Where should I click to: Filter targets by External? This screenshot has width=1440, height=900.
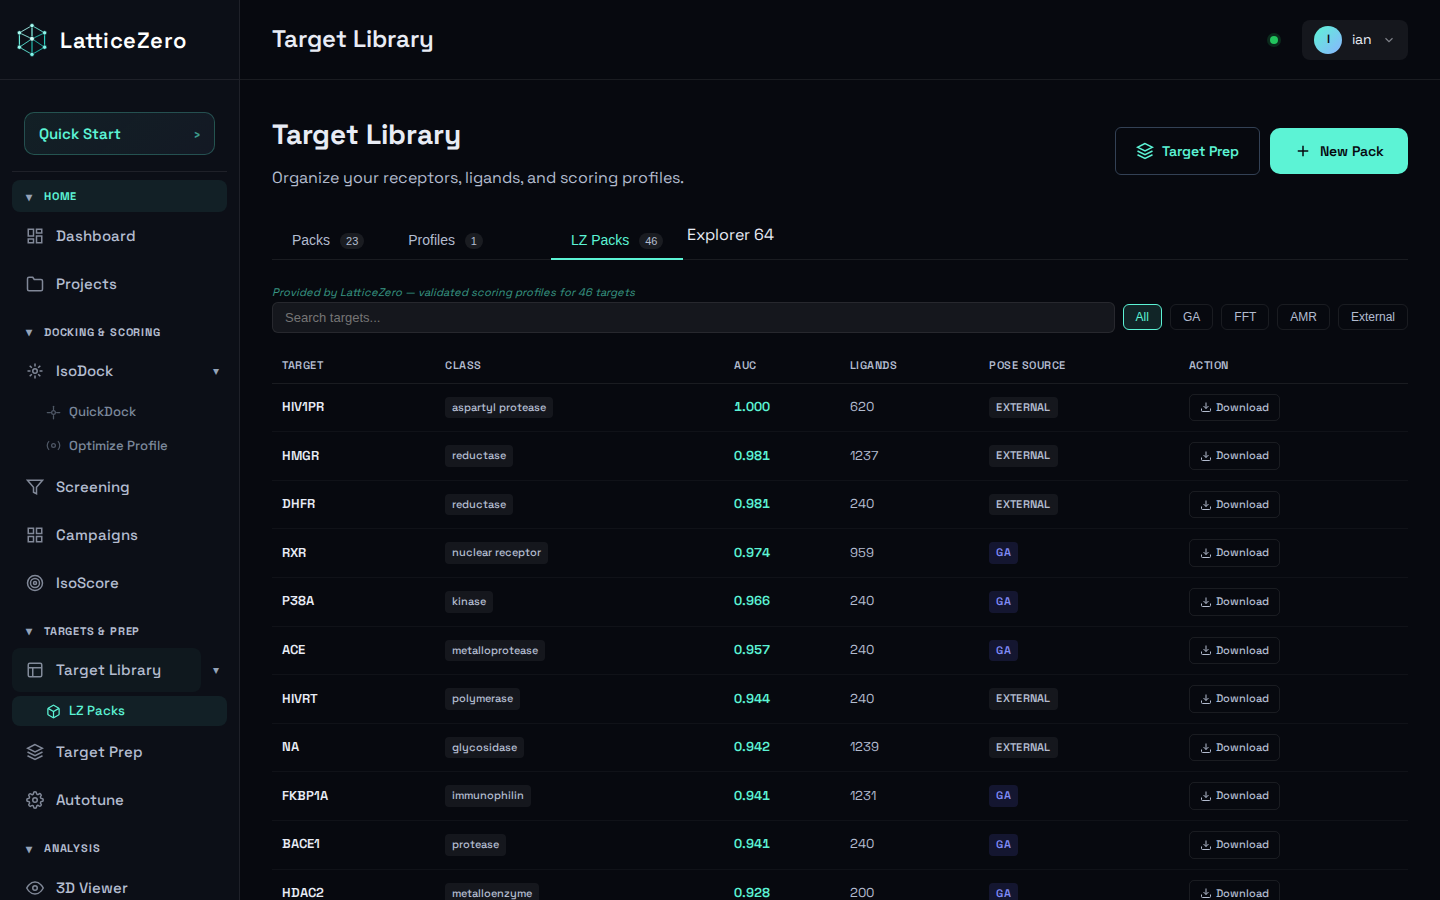(x=1373, y=317)
